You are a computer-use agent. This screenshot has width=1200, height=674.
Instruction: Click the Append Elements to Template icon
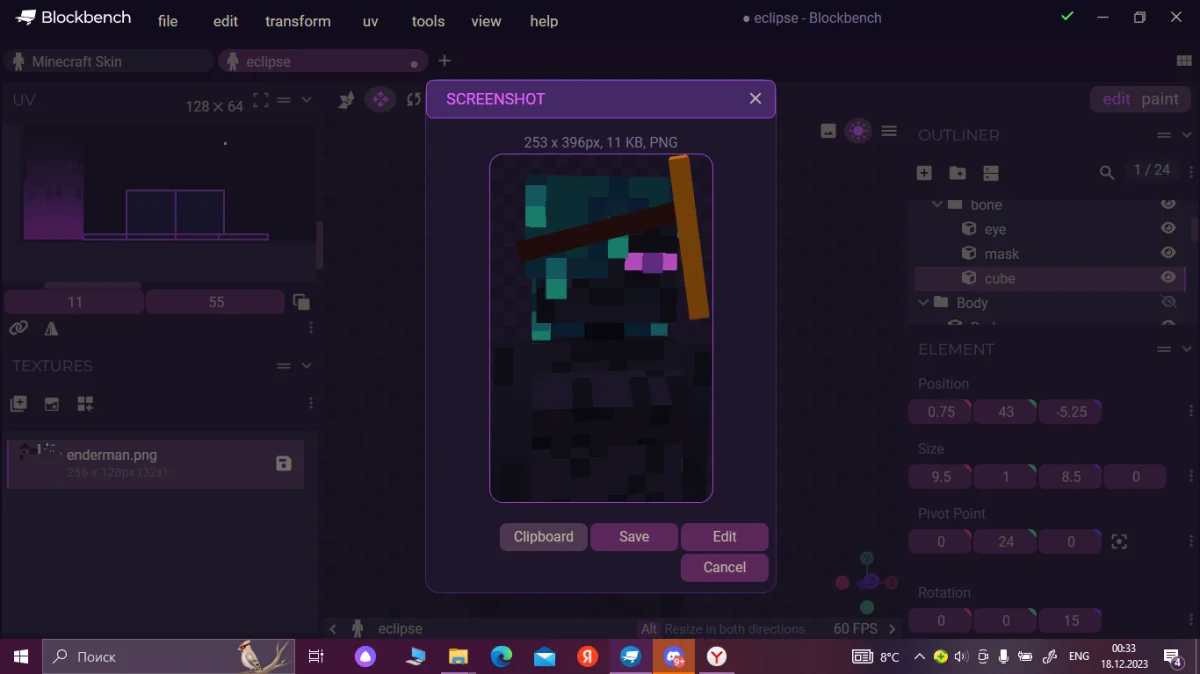(85, 404)
